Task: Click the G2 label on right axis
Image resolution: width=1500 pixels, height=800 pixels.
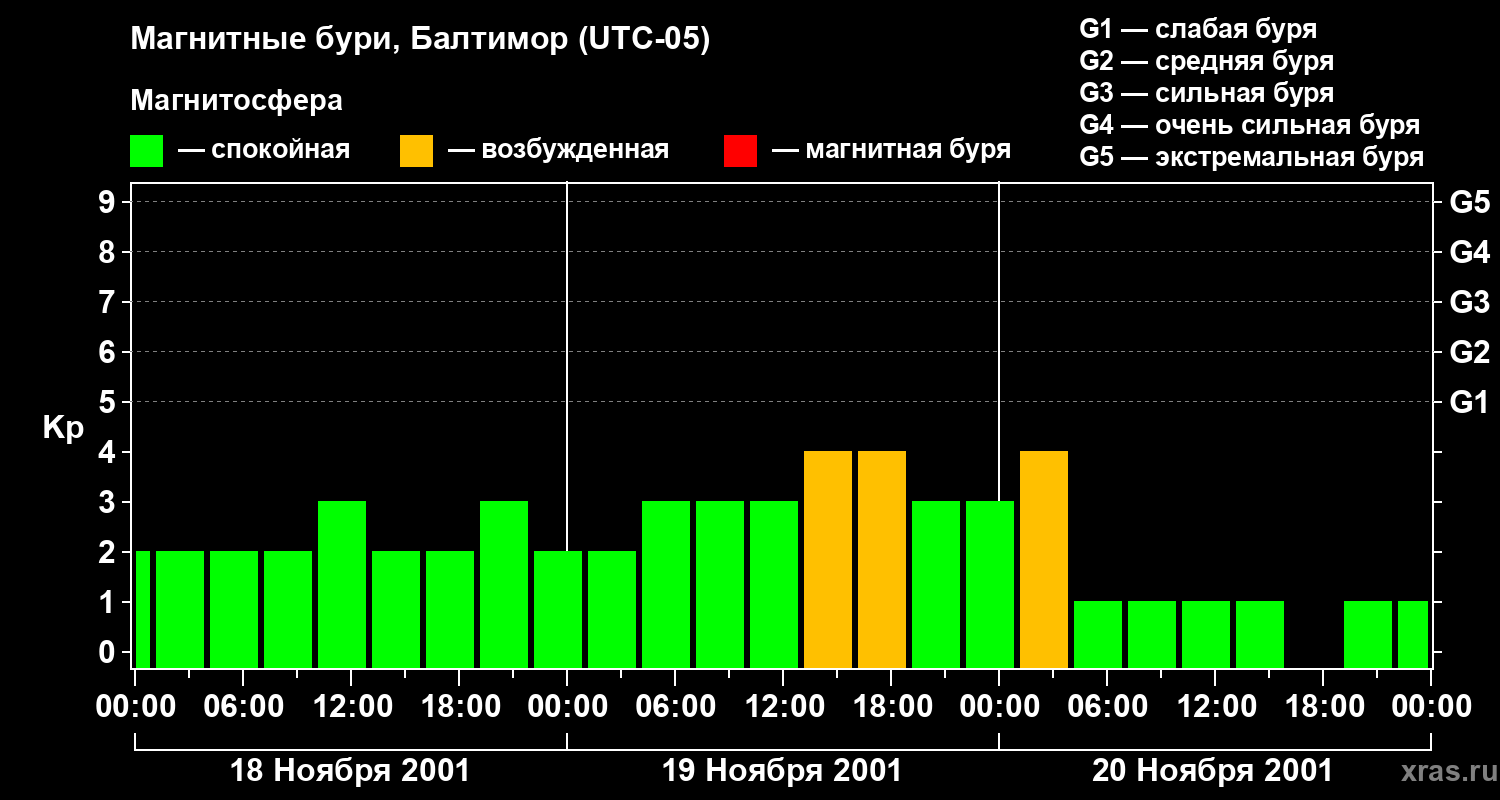Action: 1469,352
